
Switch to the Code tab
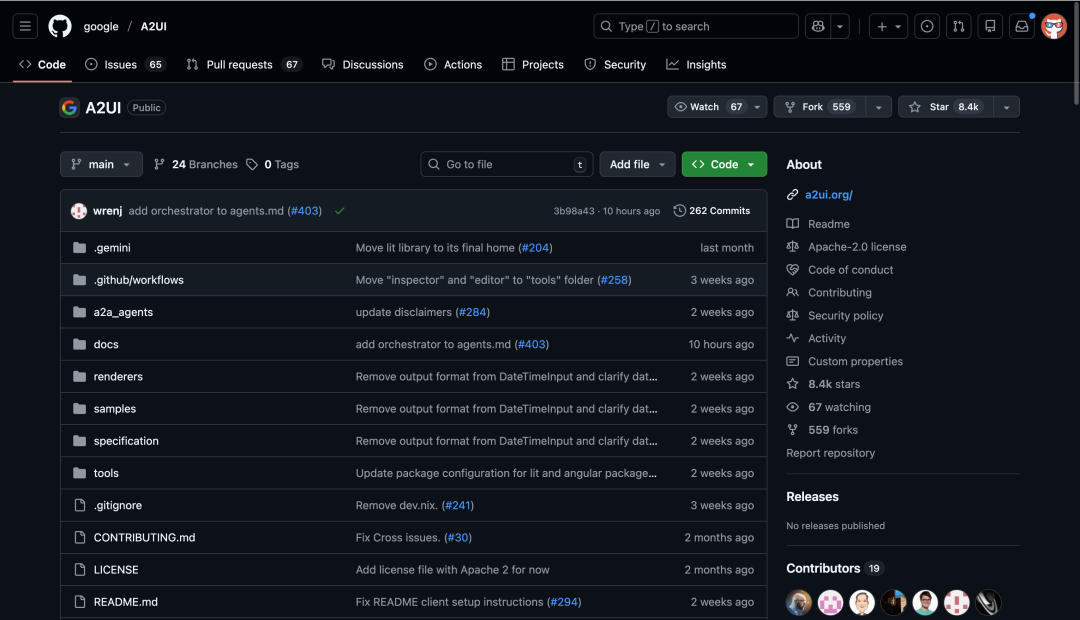[43, 64]
